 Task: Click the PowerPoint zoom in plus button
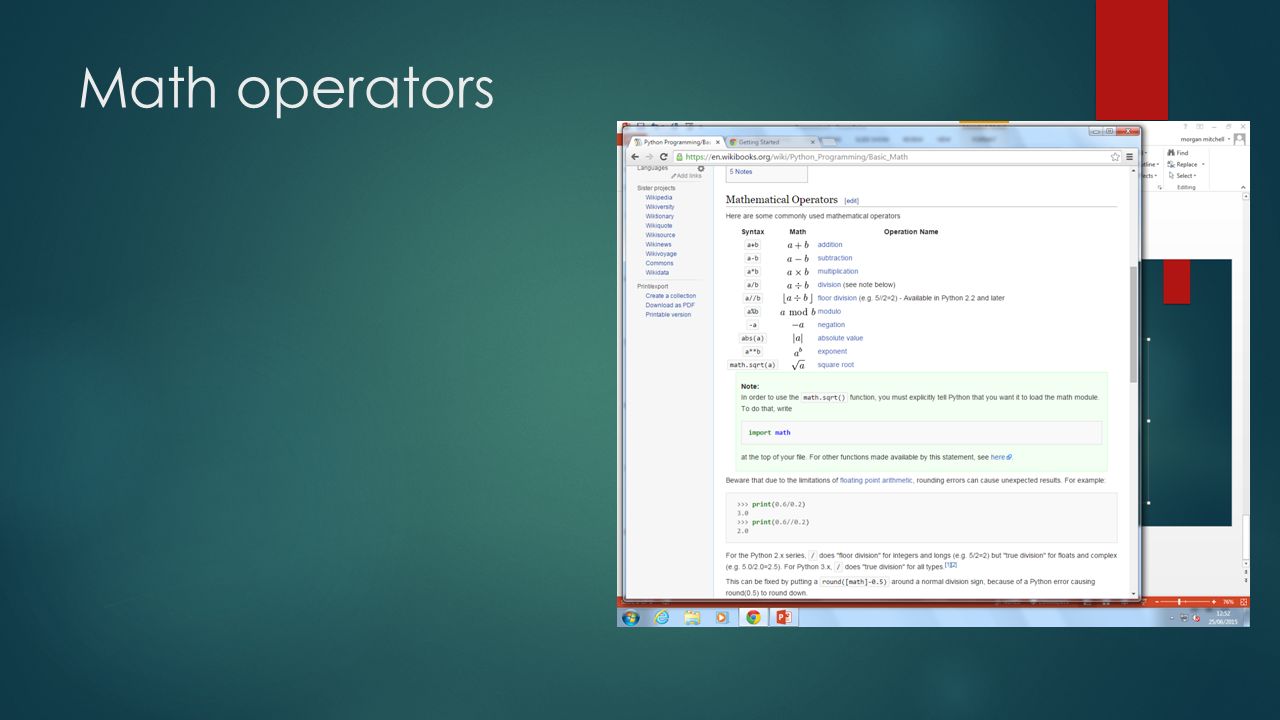point(1214,601)
